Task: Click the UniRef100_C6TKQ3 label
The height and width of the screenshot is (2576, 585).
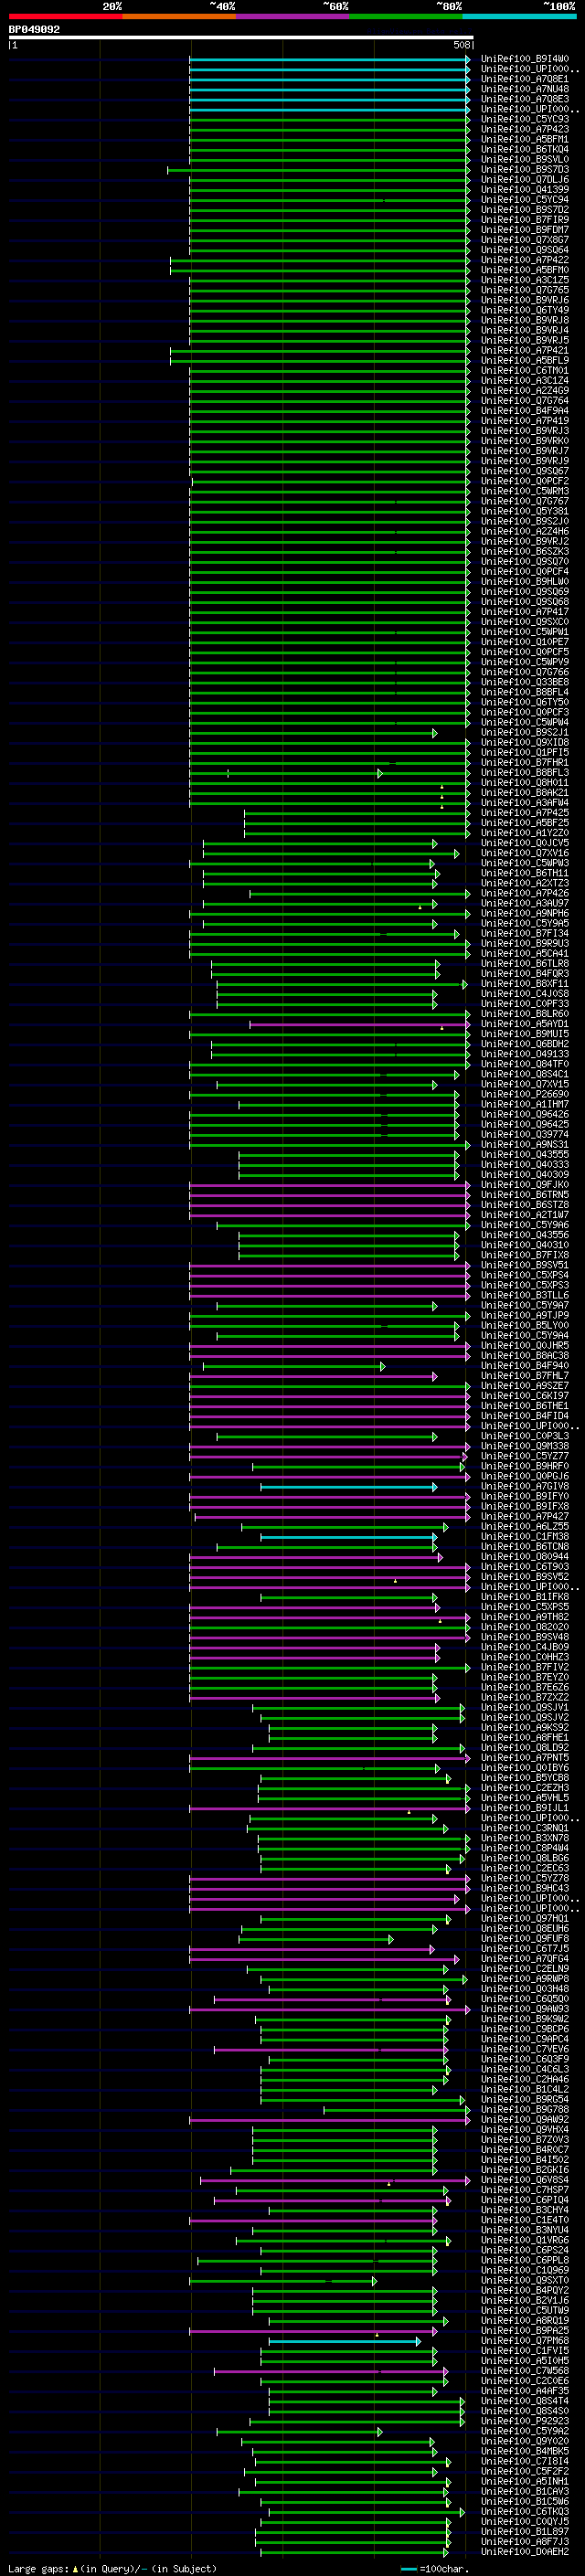Action: click(524, 2511)
